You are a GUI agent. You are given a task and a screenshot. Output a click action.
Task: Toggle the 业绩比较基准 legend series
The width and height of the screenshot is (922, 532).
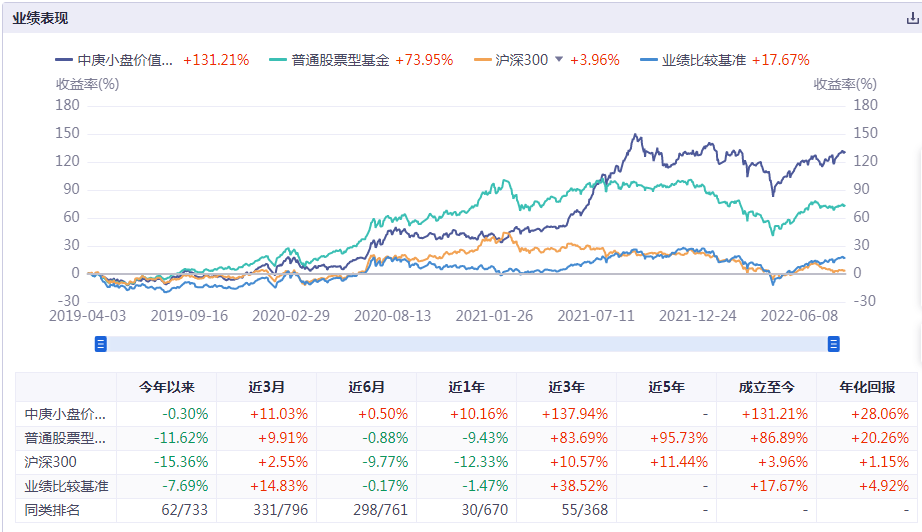coord(706,60)
